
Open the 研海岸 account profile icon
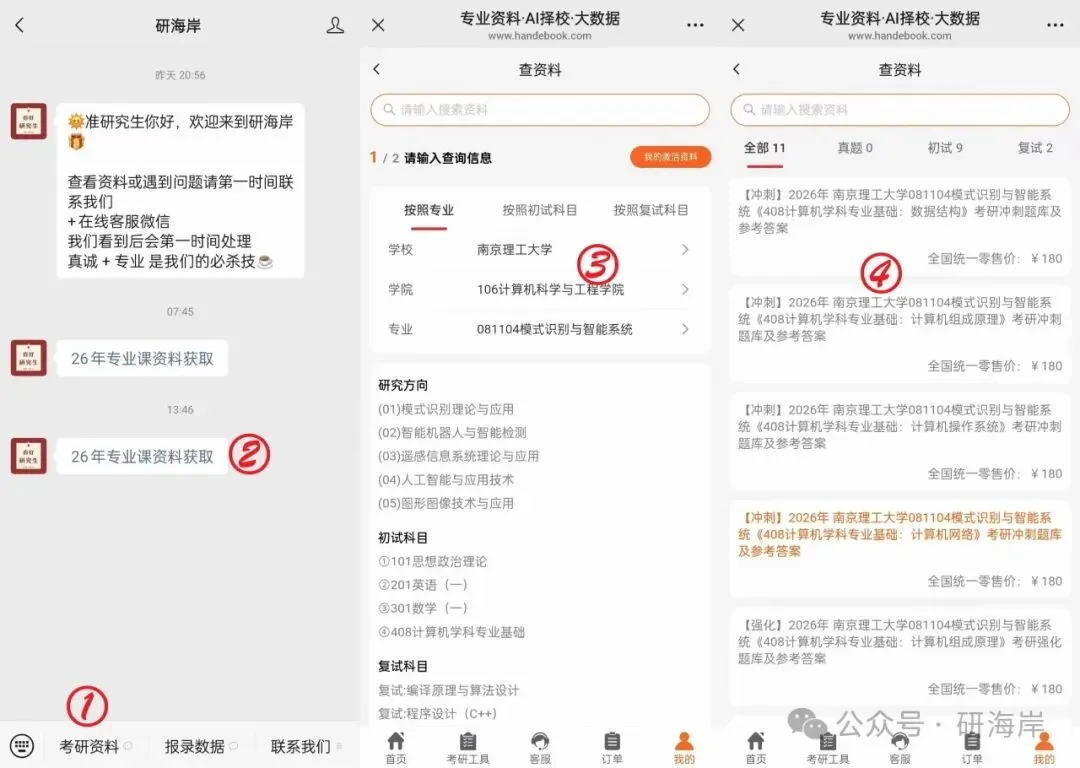pos(335,25)
